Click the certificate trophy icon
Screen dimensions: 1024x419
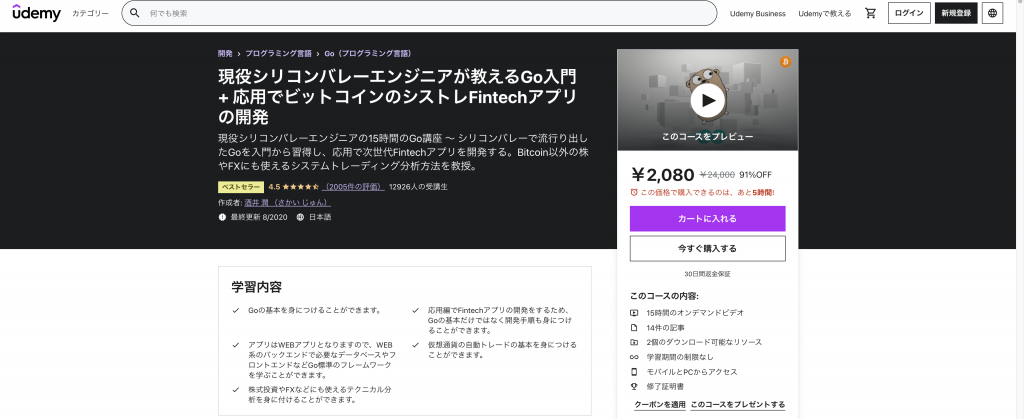click(x=633, y=386)
